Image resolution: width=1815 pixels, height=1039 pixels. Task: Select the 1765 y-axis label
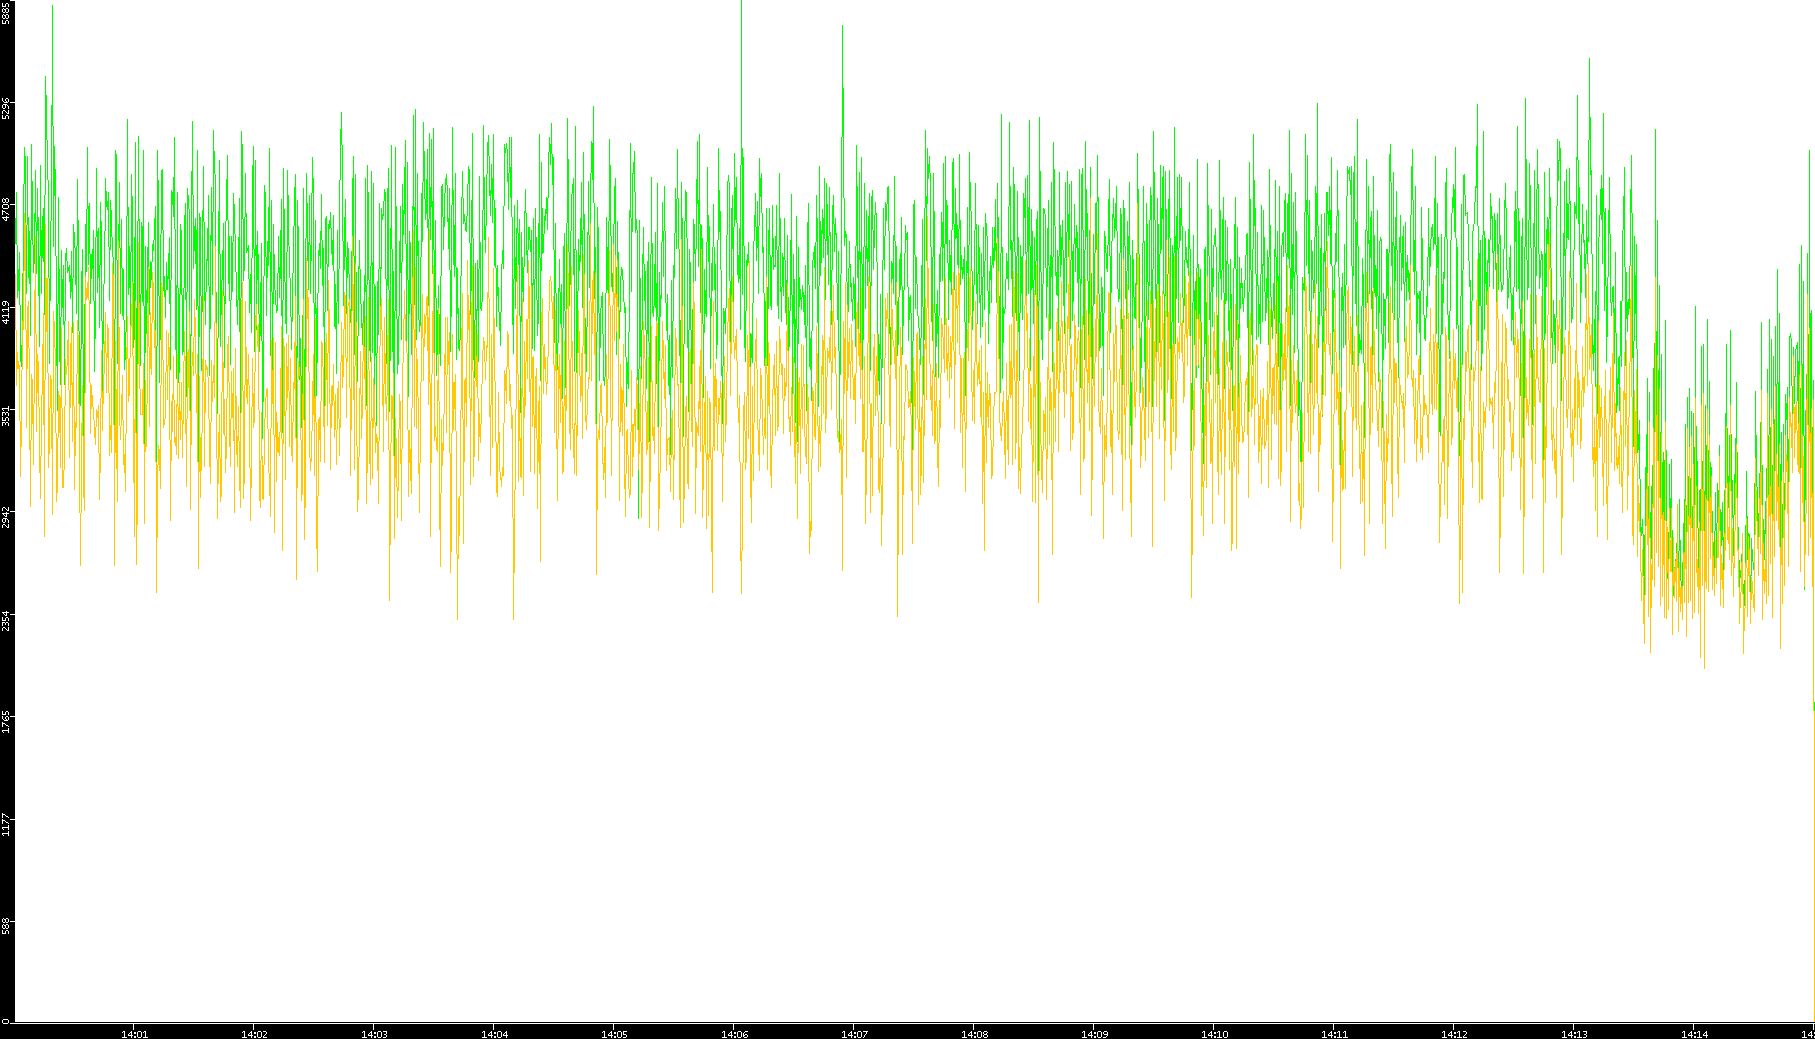(6, 722)
